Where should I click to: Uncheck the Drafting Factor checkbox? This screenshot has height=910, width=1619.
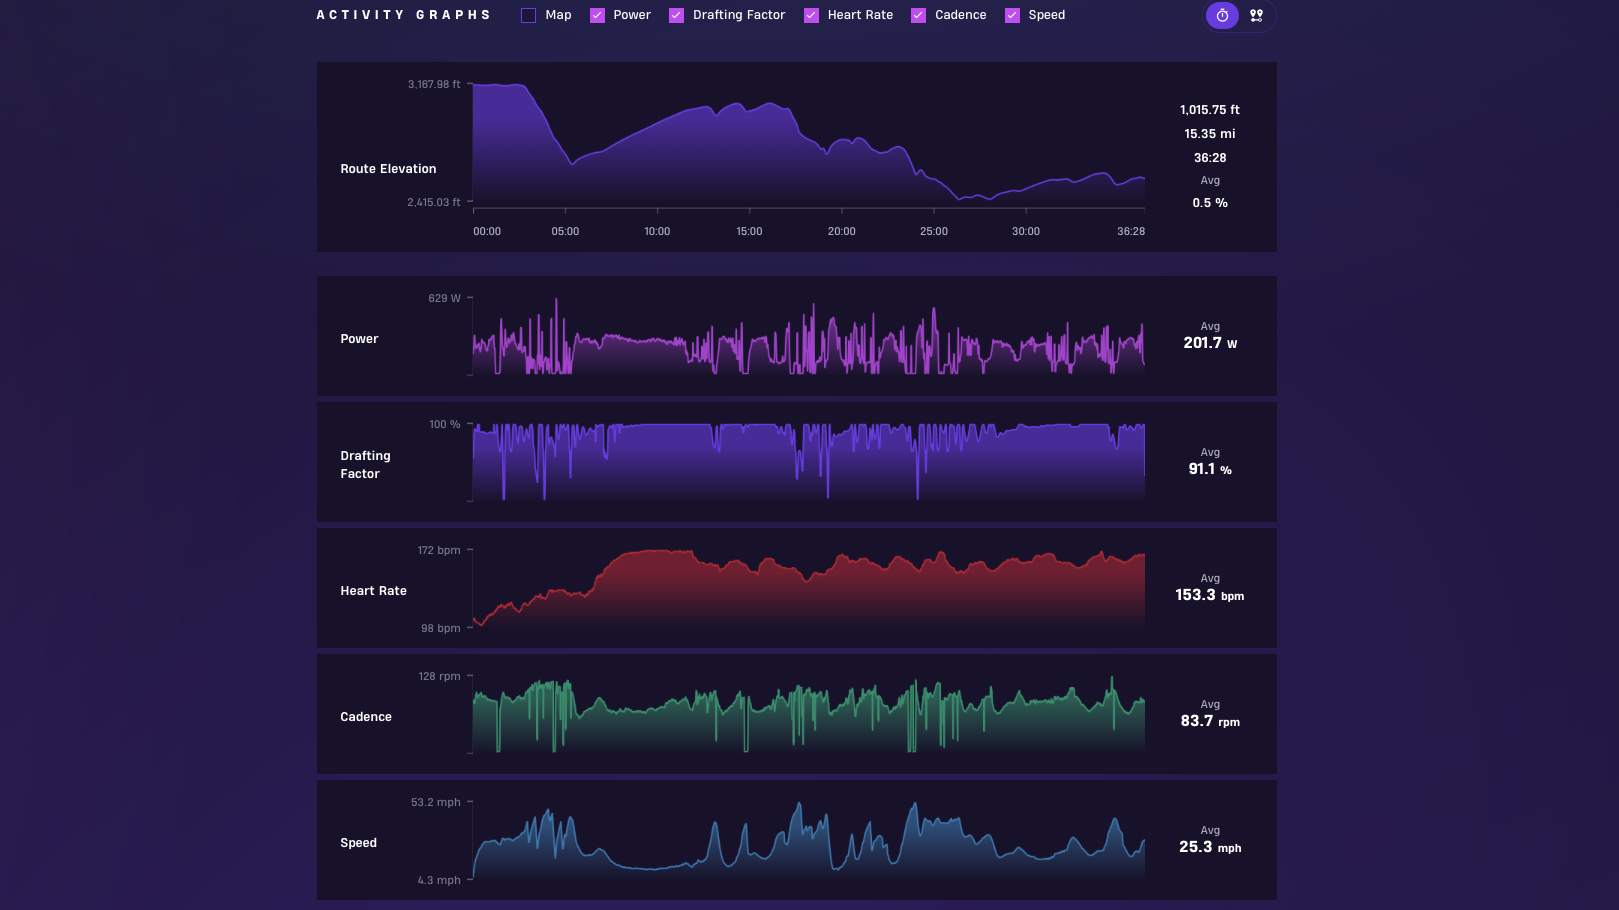tap(676, 15)
